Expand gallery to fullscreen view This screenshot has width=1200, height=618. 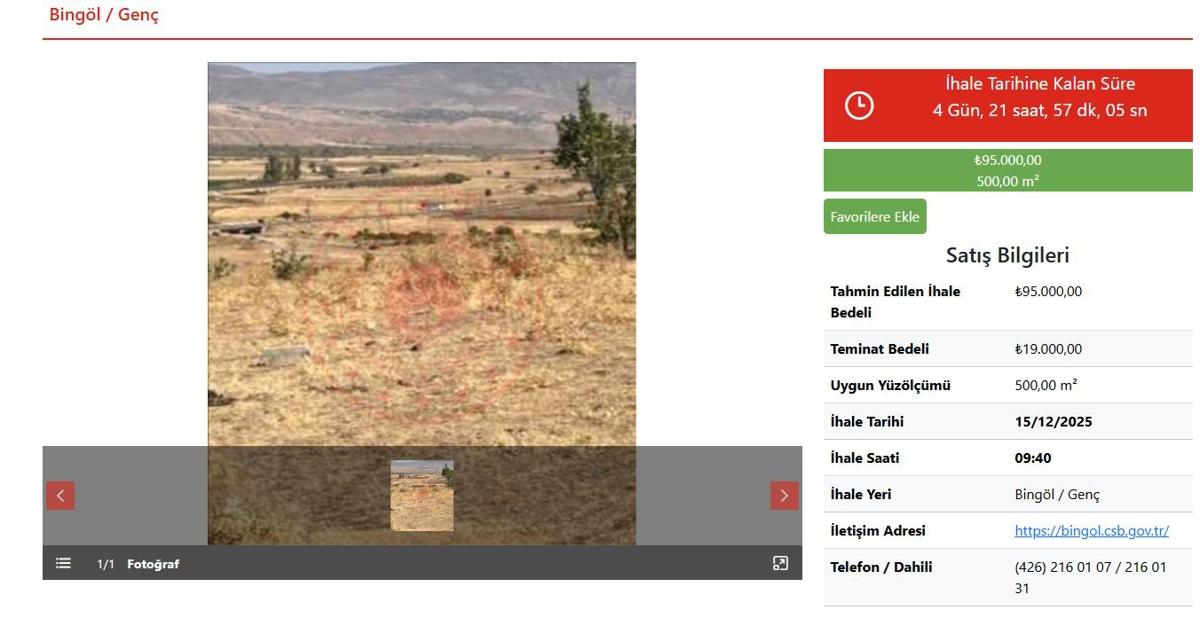click(781, 563)
